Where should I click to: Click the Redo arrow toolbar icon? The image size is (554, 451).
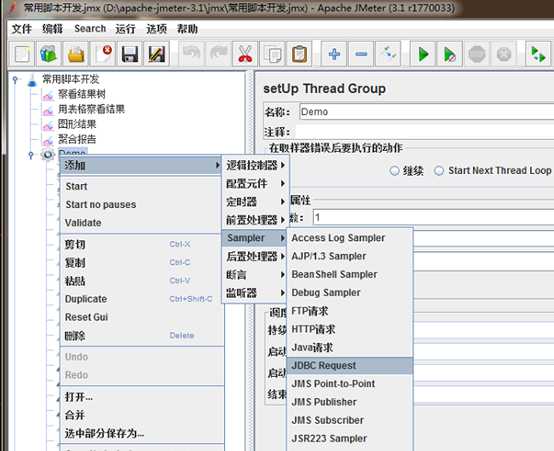[x=218, y=54]
